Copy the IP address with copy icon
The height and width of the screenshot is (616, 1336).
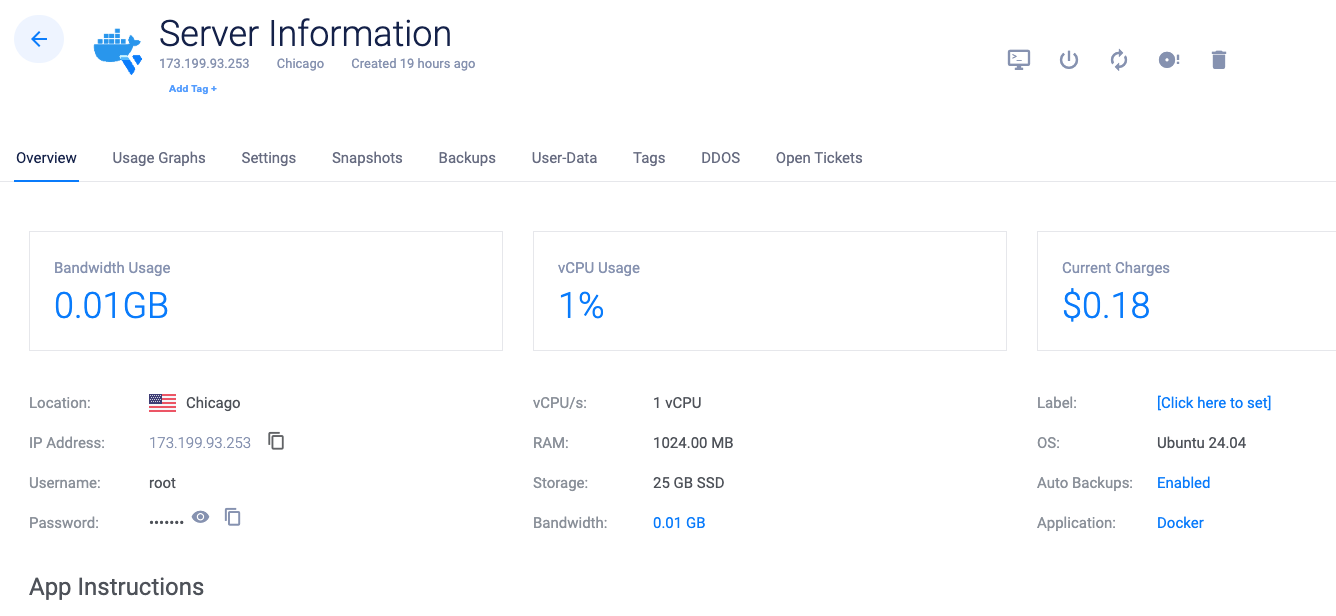pos(277,441)
